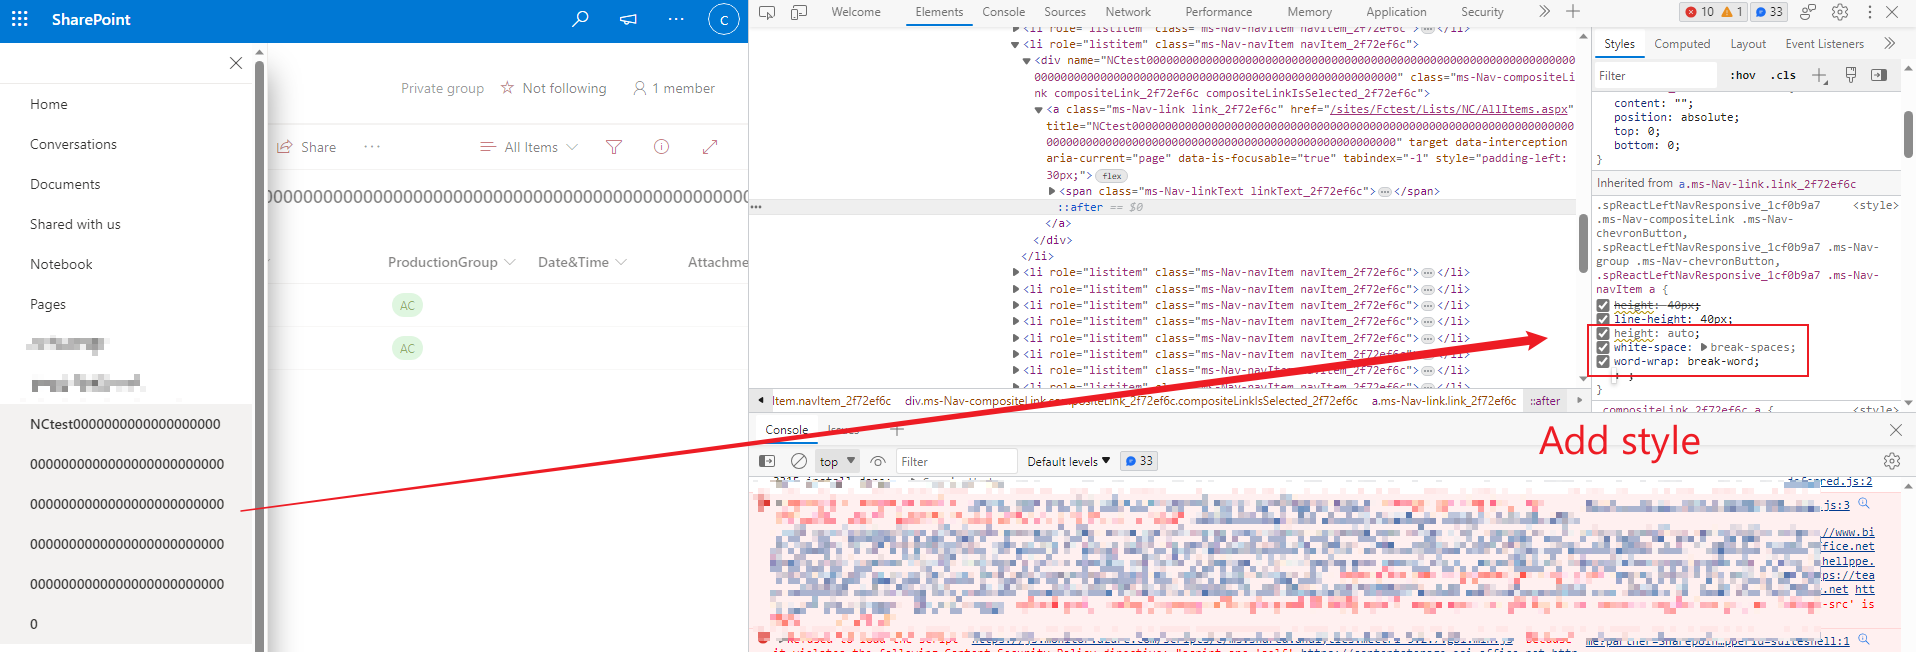The image size is (1916, 652).
Task: Open the command bar ellipsis next to Share
Action: pos(372,146)
